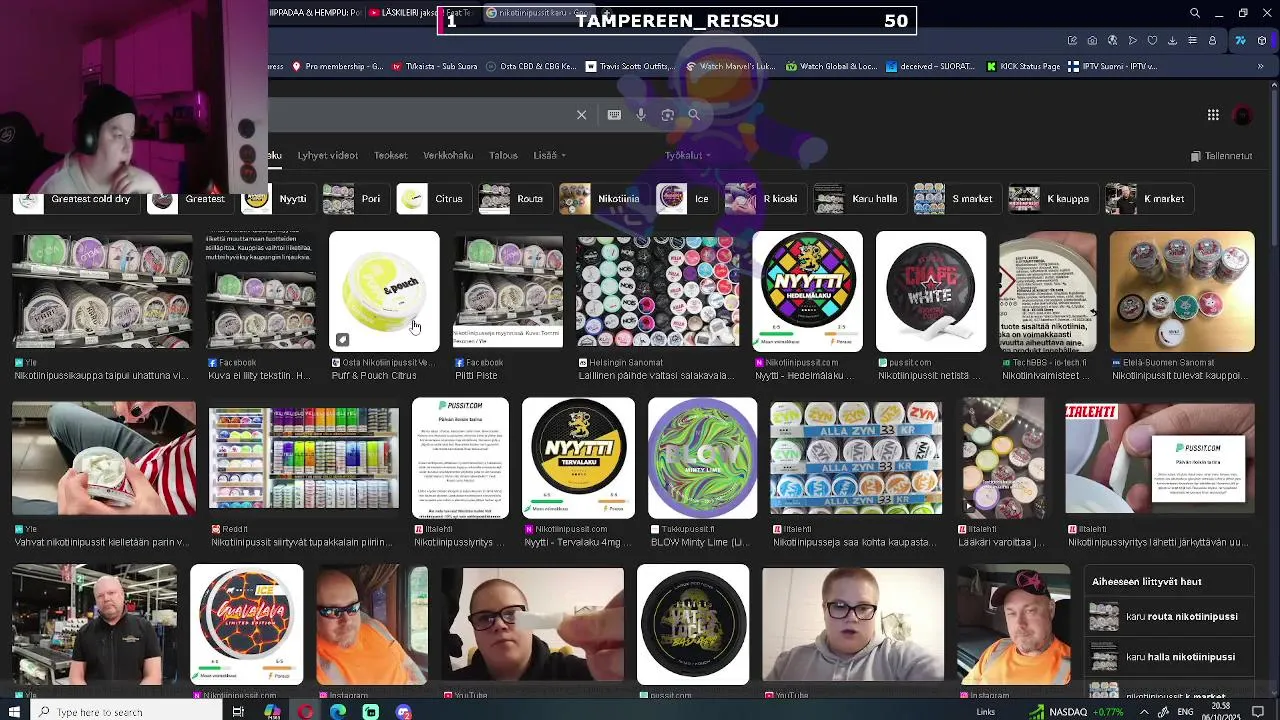1280x720 pixels.
Task: Open the on-screen keyboard input tool
Action: [614, 115]
